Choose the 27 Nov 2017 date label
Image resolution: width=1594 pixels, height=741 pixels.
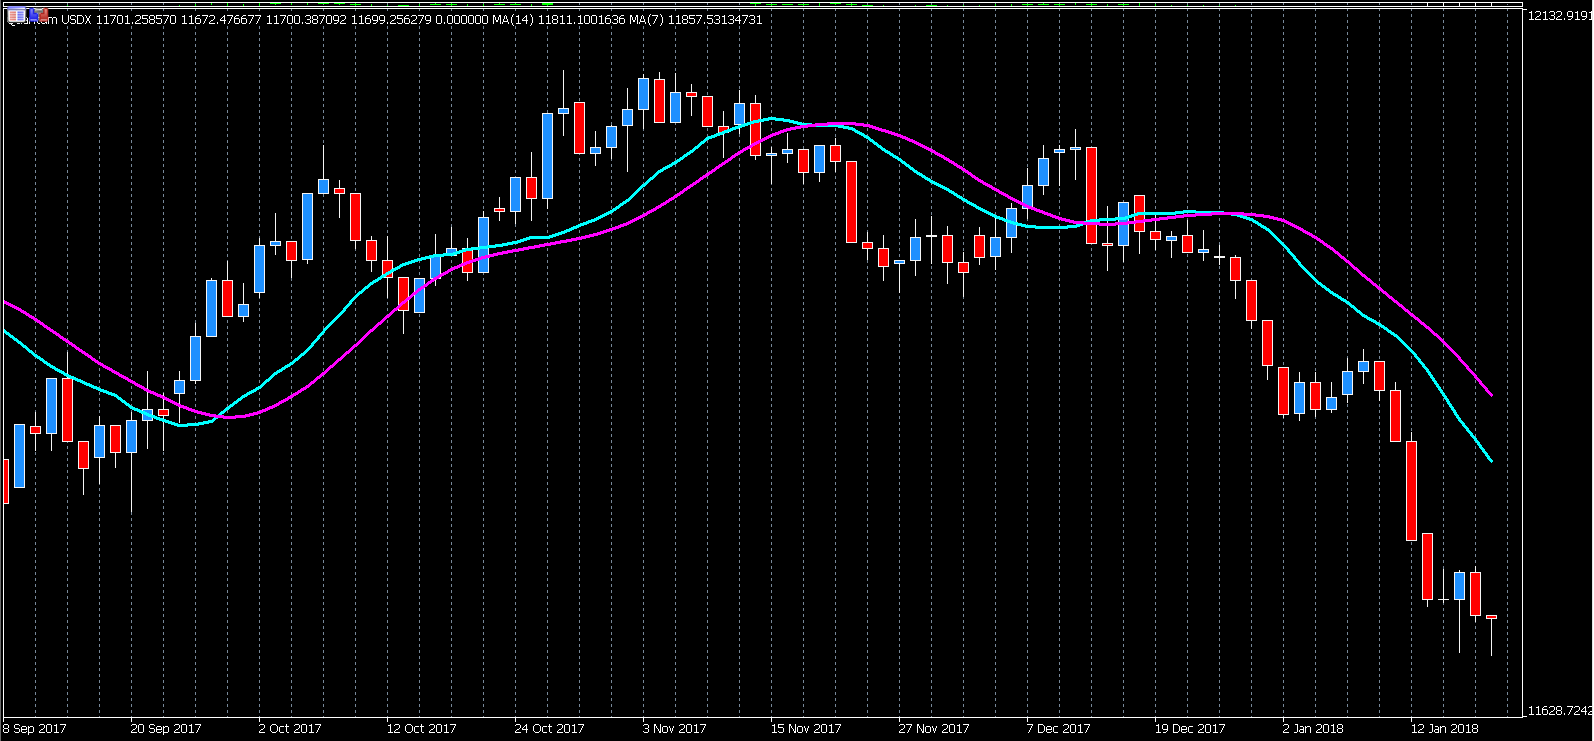point(933,728)
